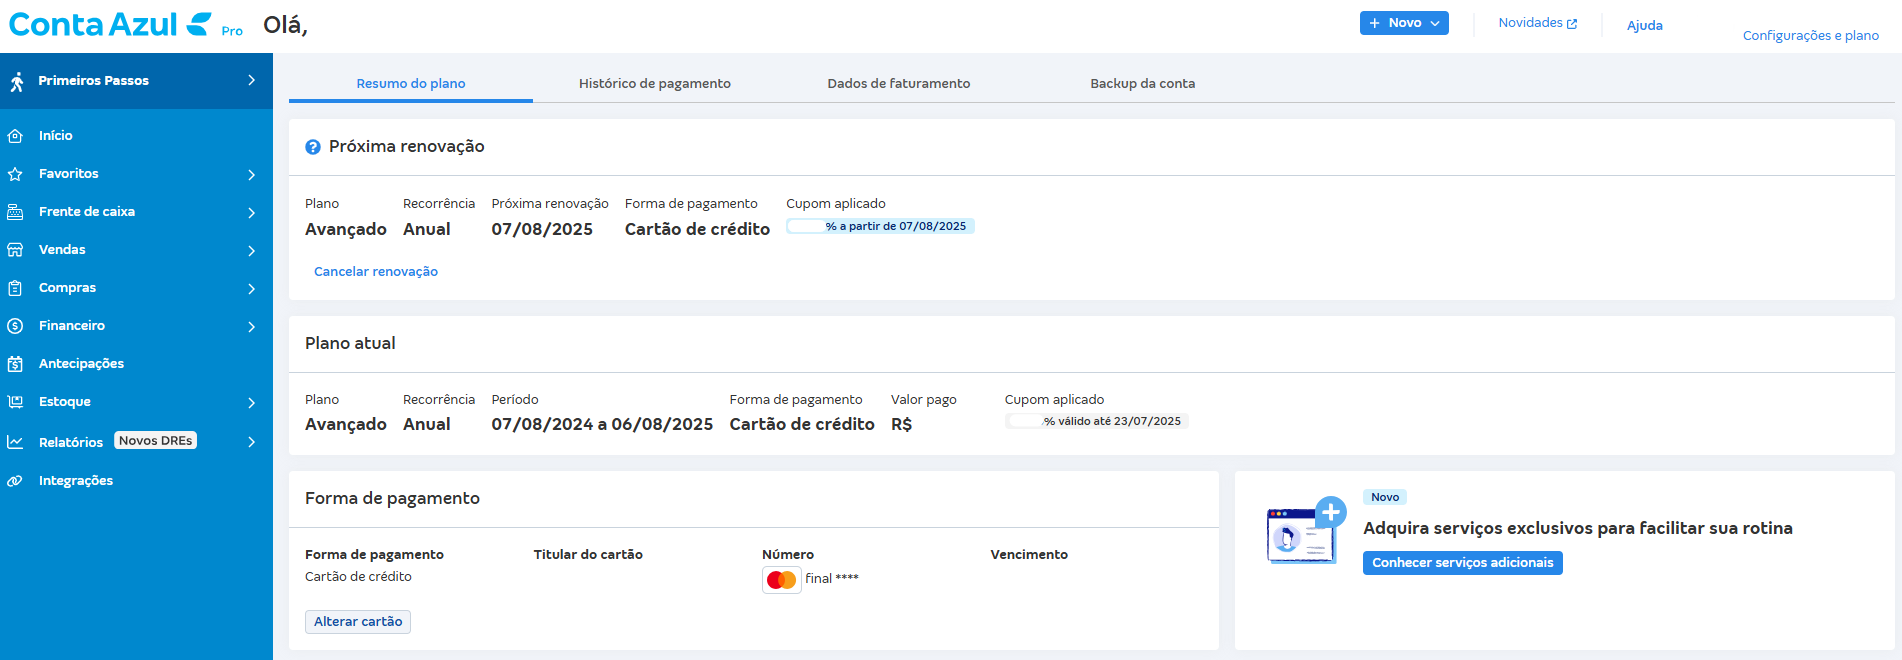Expand the Primeiros Passos section arrow

point(251,80)
